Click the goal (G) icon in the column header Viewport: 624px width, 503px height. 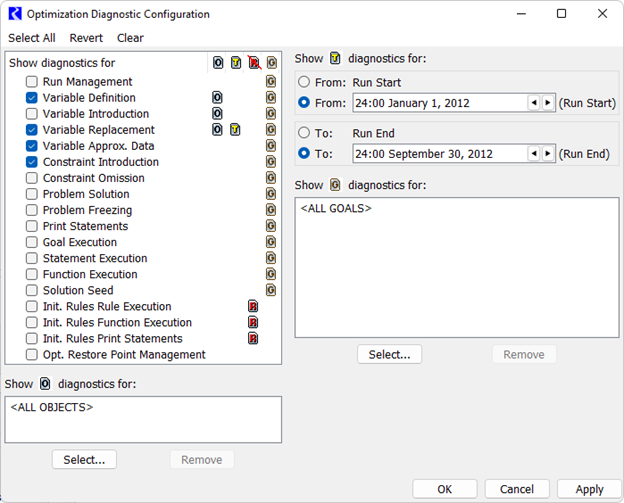(x=271, y=63)
